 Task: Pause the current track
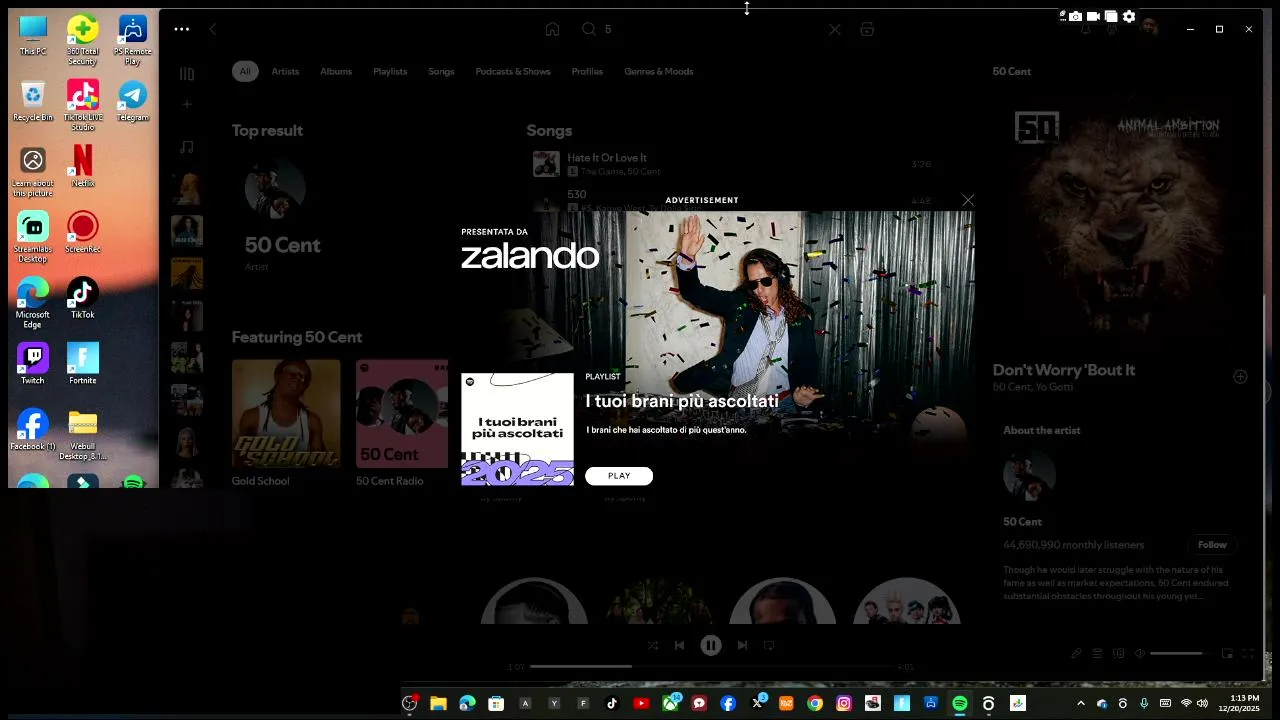pyautogui.click(x=711, y=646)
